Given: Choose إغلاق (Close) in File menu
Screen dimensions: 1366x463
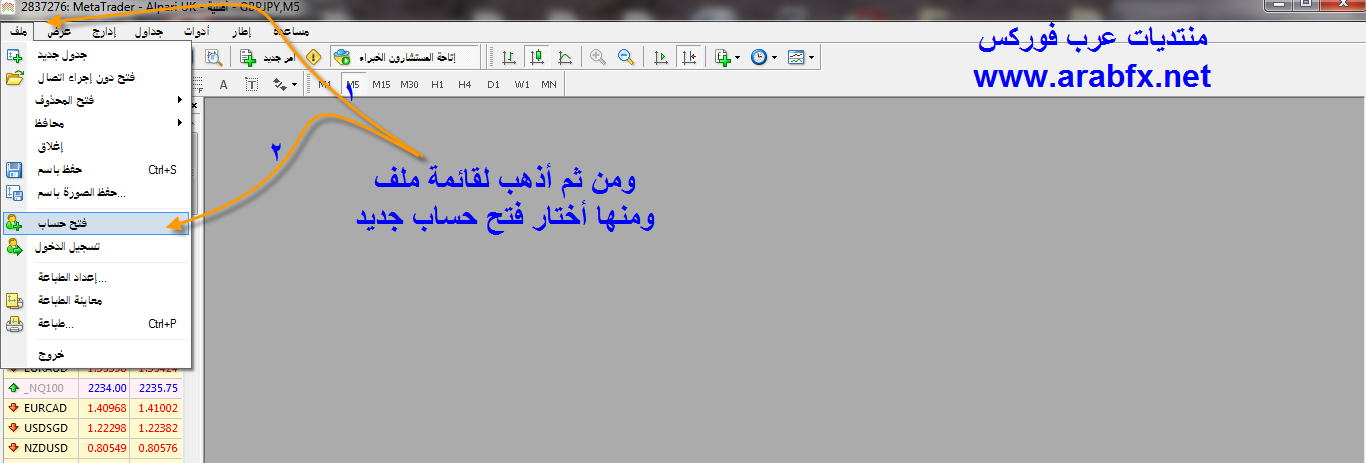Looking at the screenshot, I should pos(95,146).
